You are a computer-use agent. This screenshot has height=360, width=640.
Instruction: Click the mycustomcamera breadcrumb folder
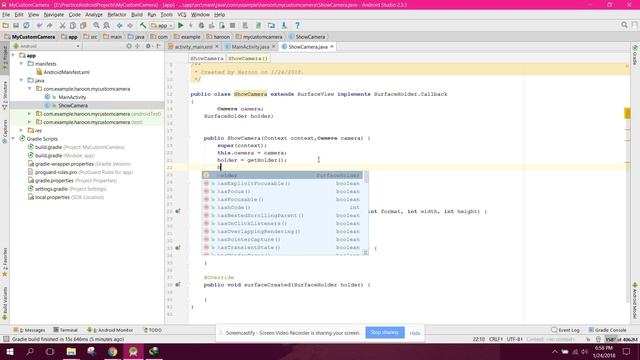259,37
